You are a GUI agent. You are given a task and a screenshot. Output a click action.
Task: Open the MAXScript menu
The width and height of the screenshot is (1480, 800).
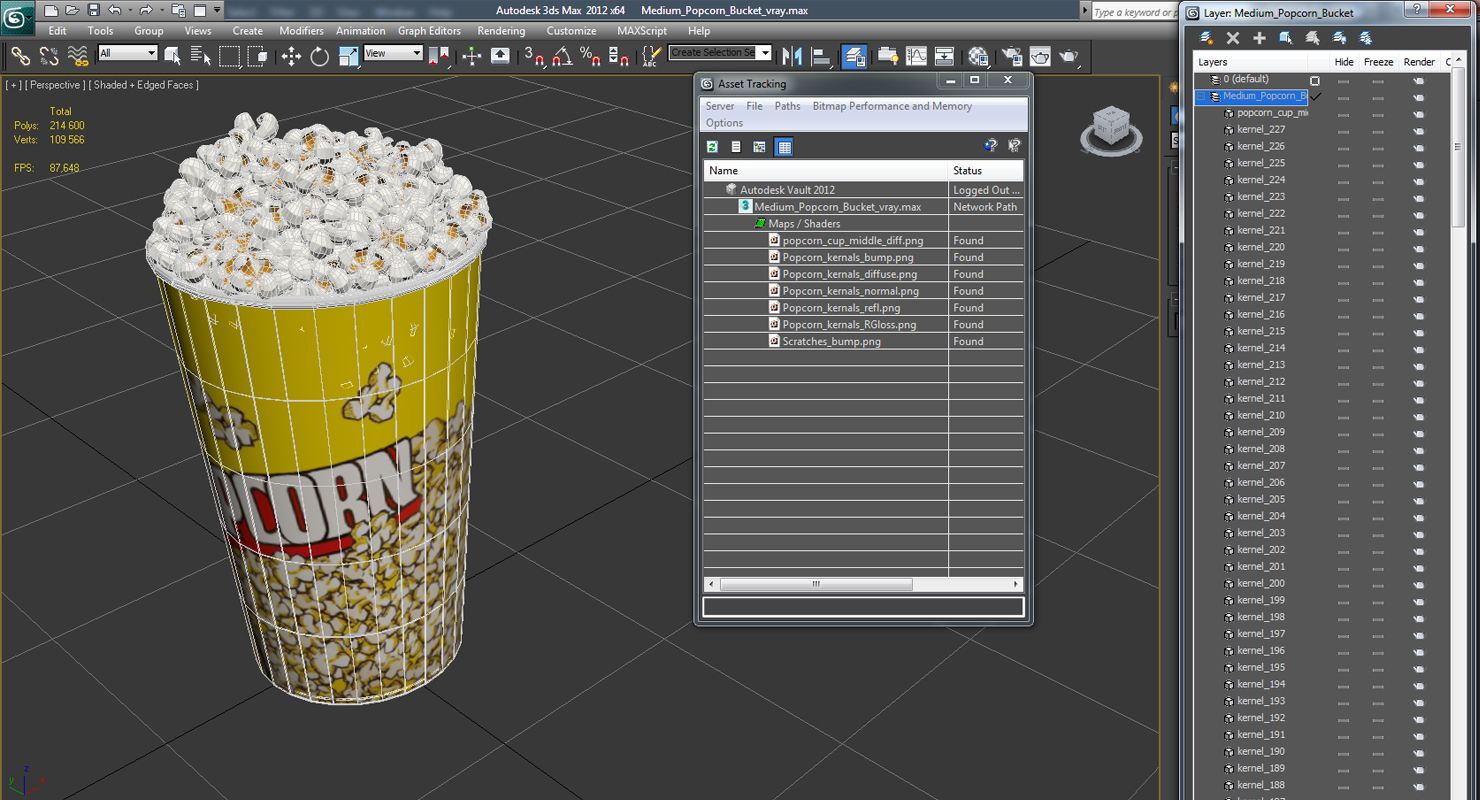pos(641,31)
